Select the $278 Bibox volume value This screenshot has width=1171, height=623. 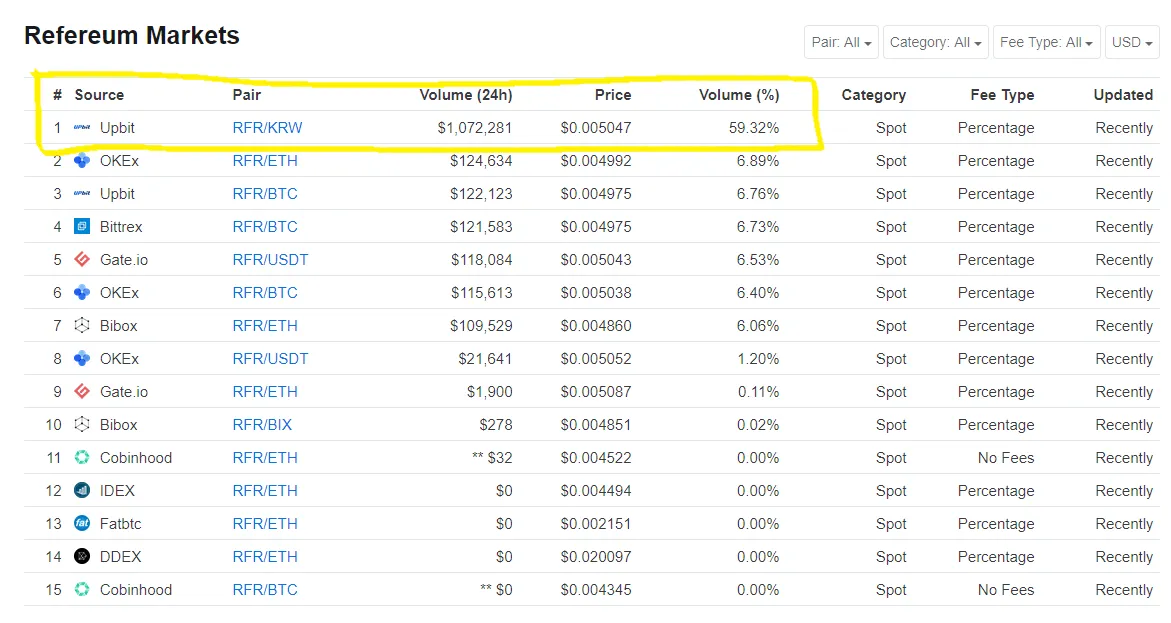point(496,424)
